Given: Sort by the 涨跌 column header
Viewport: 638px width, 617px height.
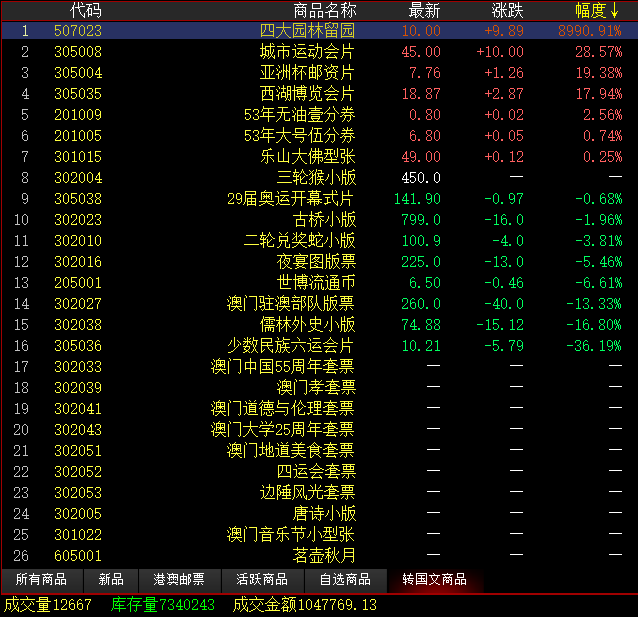Looking at the screenshot, I should [x=507, y=10].
